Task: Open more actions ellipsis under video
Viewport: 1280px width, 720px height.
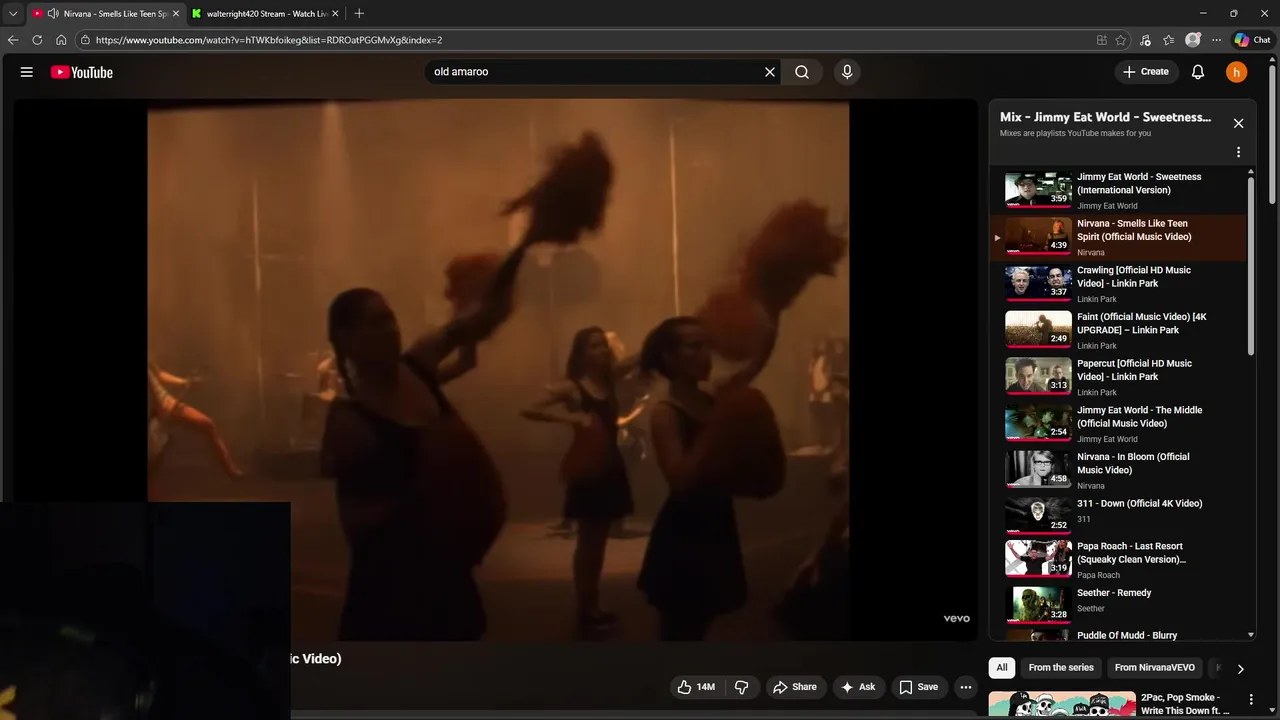Action: tap(965, 687)
